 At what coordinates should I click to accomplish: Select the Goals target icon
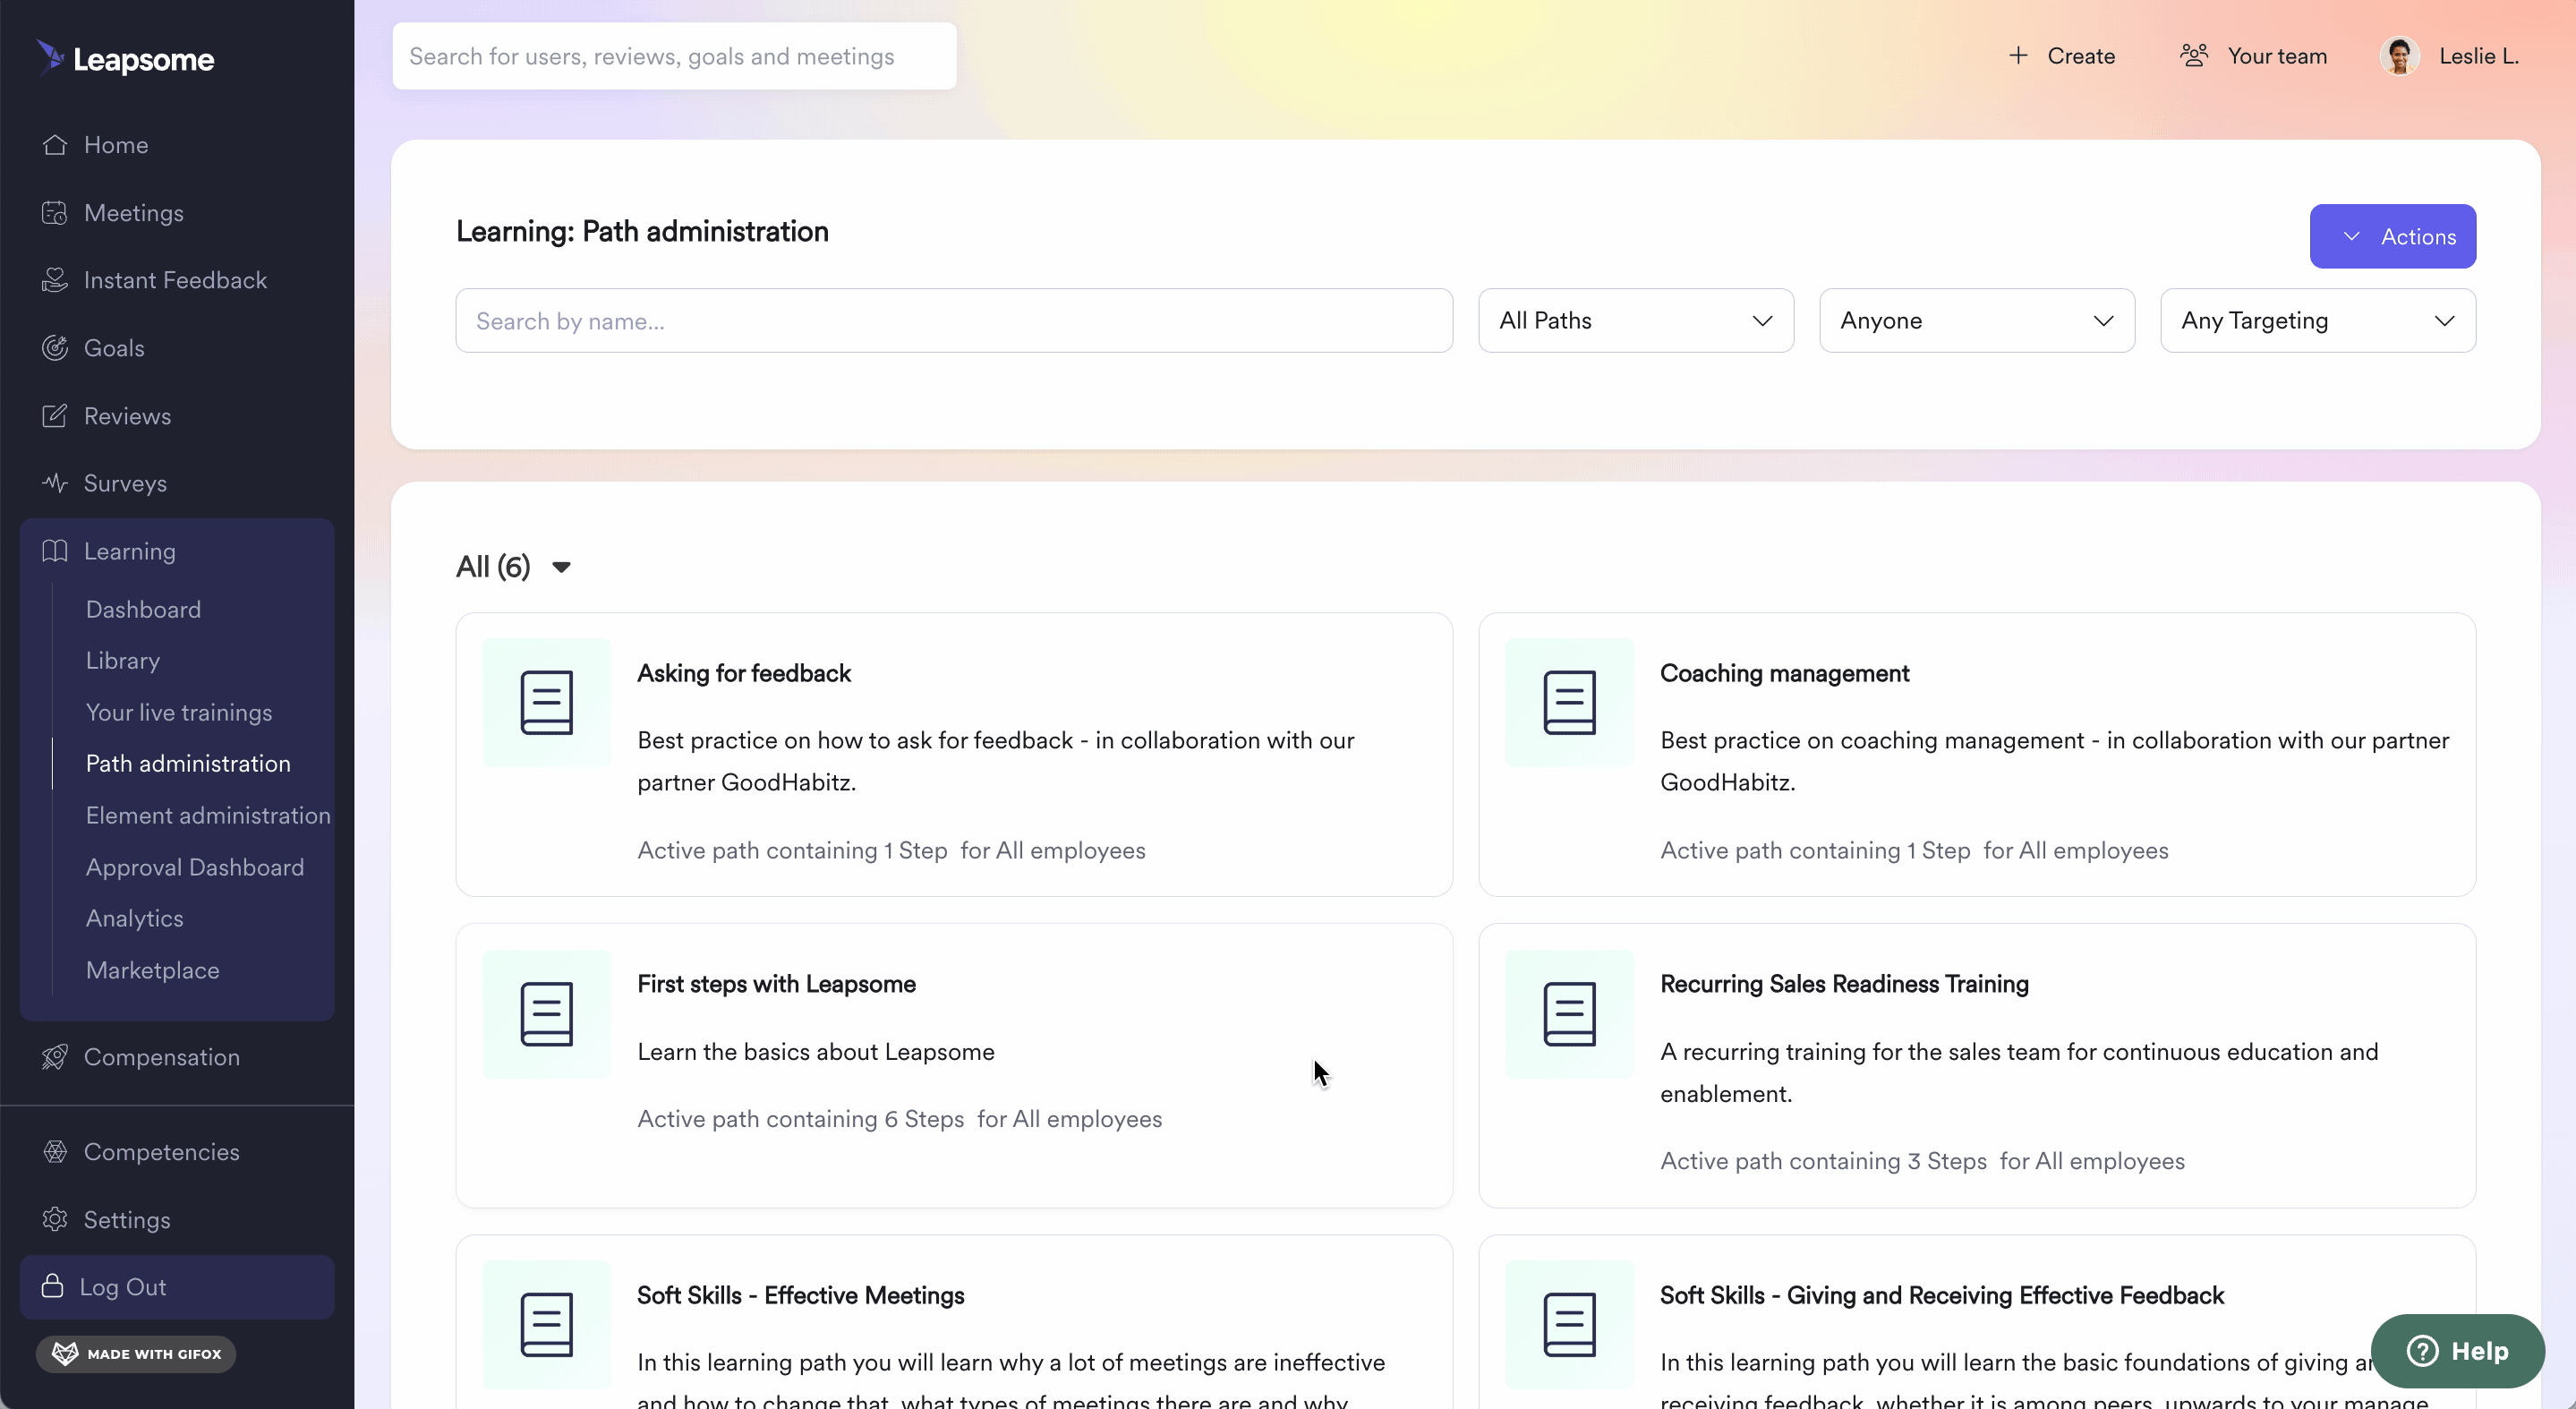55,348
